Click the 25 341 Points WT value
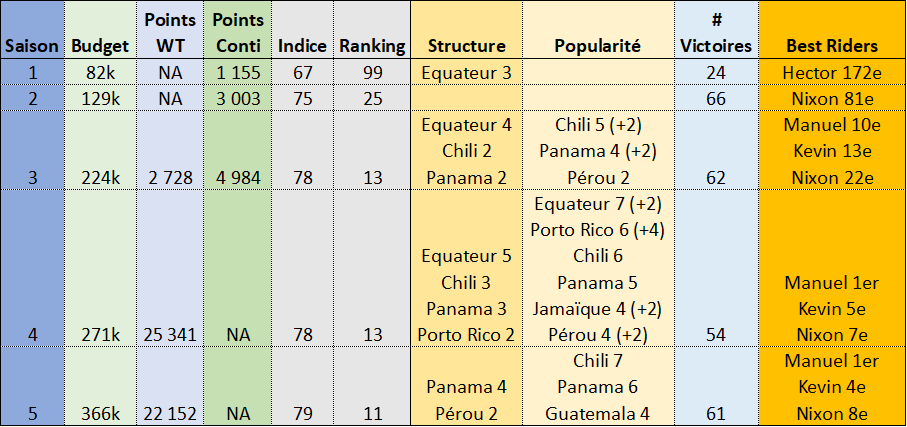 click(170, 334)
